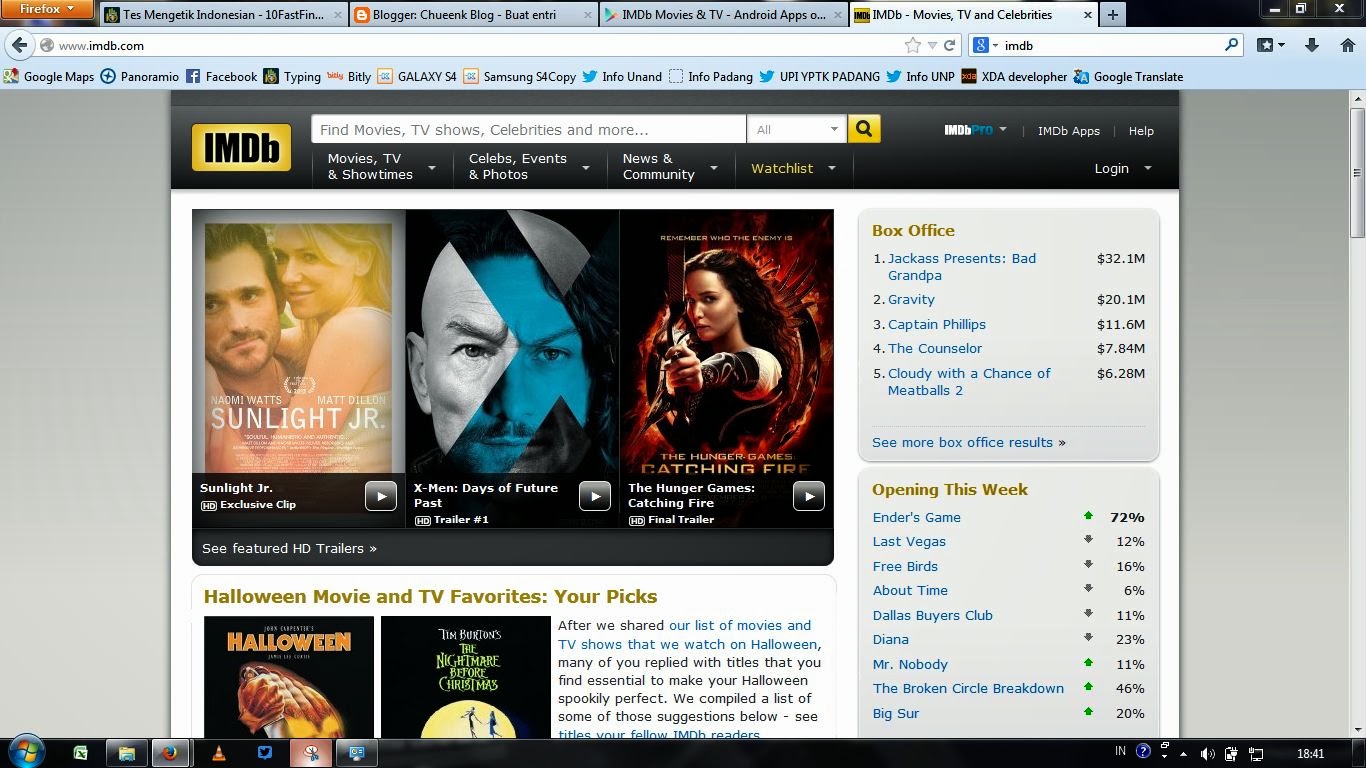
Task: Open the Windows Start button
Action: [27, 753]
